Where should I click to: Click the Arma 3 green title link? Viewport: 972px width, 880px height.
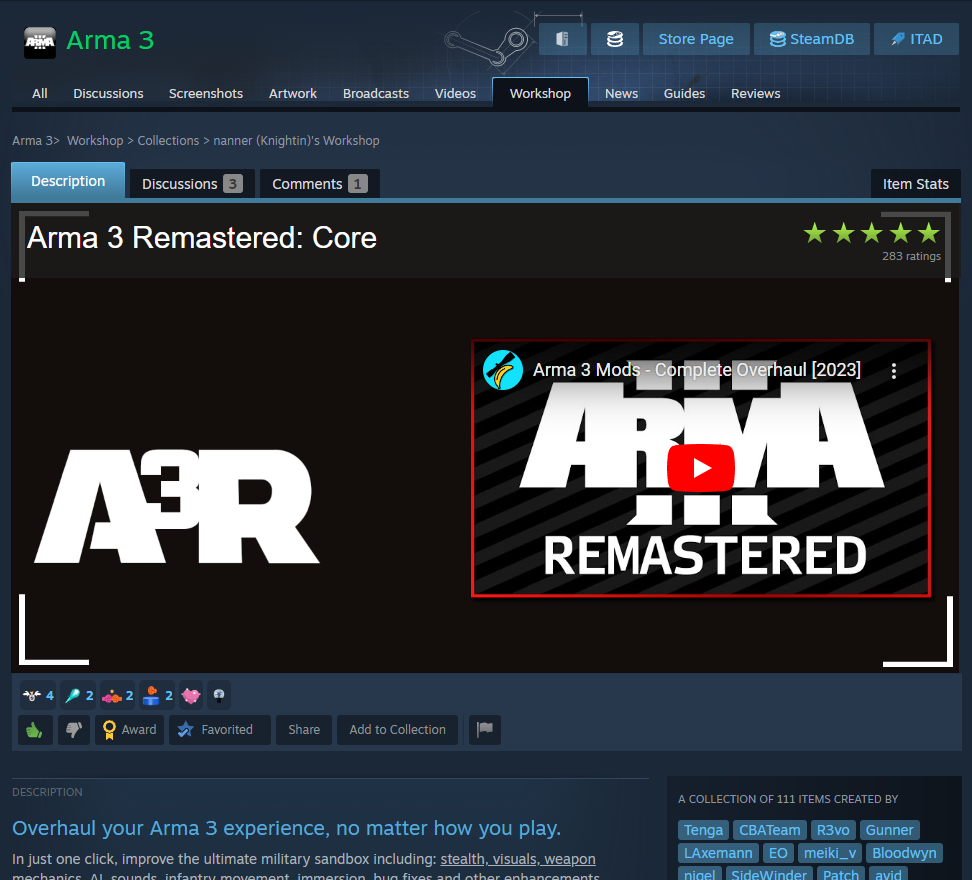pyautogui.click(x=110, y=41)
